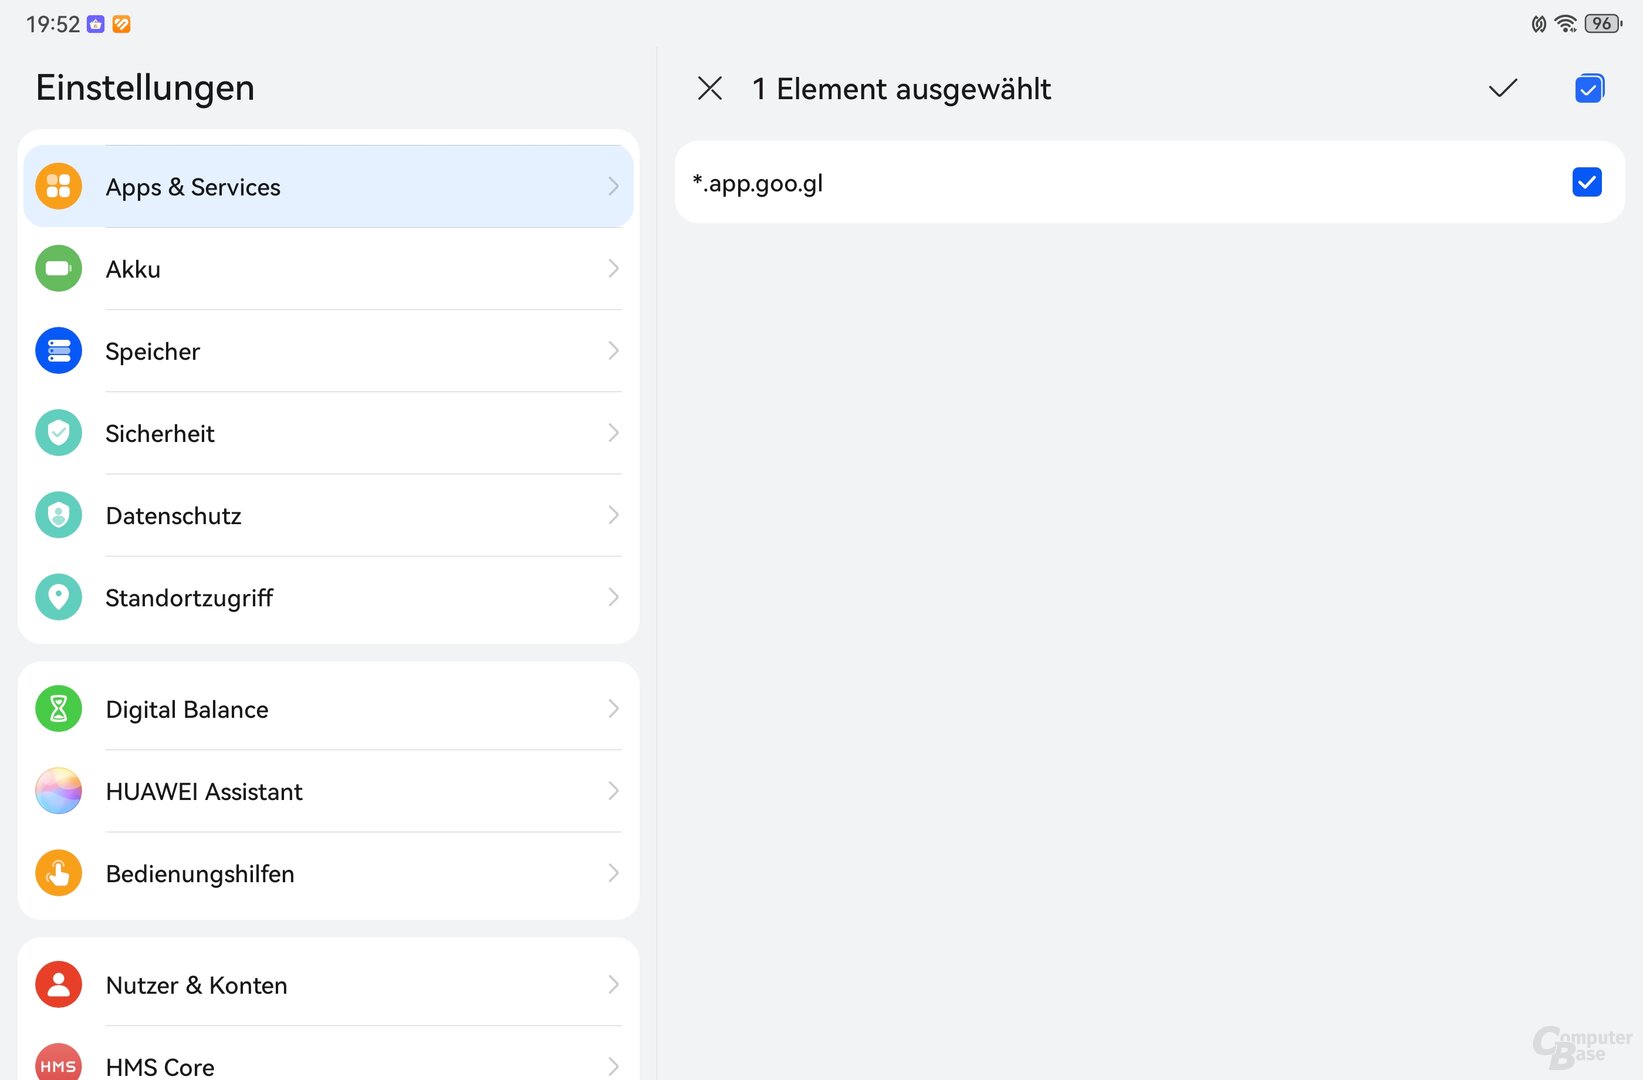Tap the Wi-Fi status bar icon
This screenshot has height=1080, width=1643.
(1566, 23)
